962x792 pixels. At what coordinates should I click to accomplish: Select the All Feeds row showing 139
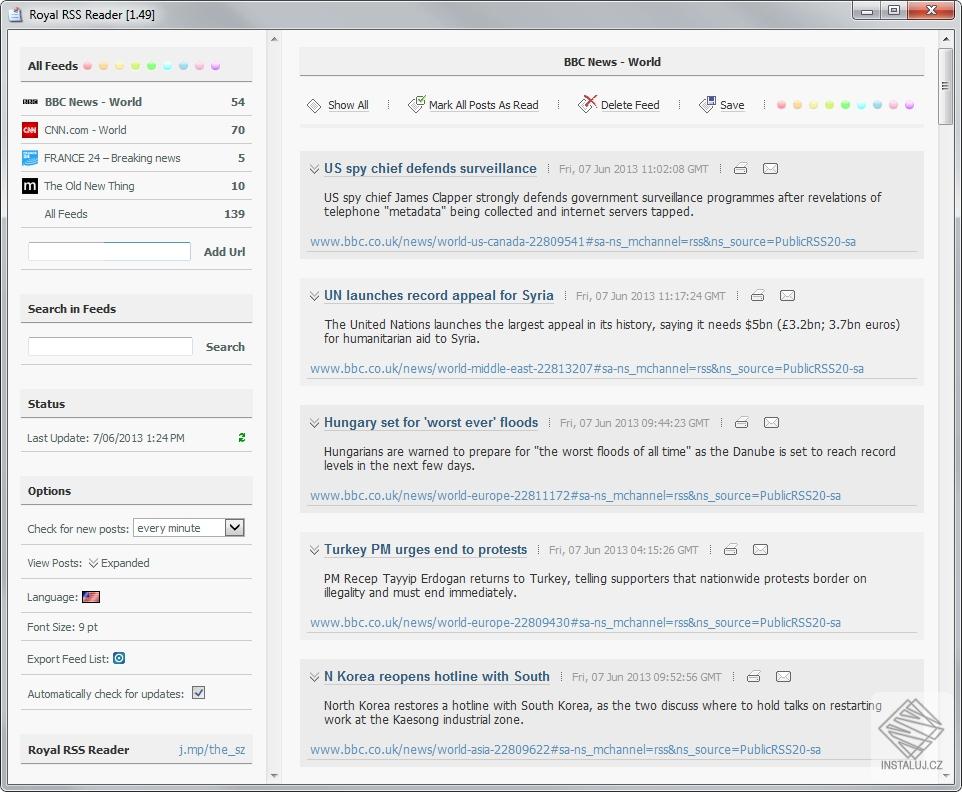click(x=136, y=214)
